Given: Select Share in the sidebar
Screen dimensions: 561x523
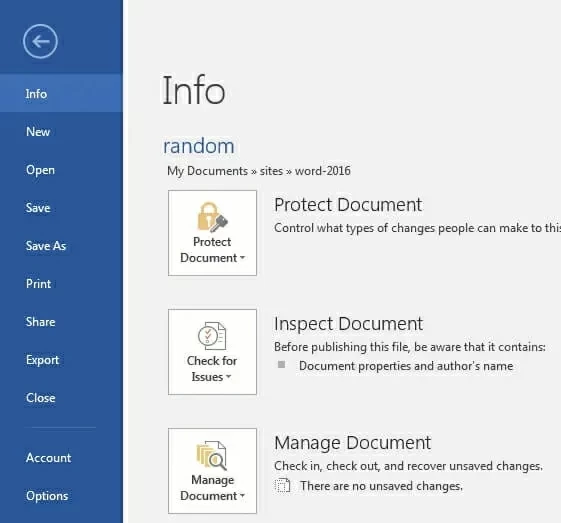Looking at the screenshot, I should (61, 322).
